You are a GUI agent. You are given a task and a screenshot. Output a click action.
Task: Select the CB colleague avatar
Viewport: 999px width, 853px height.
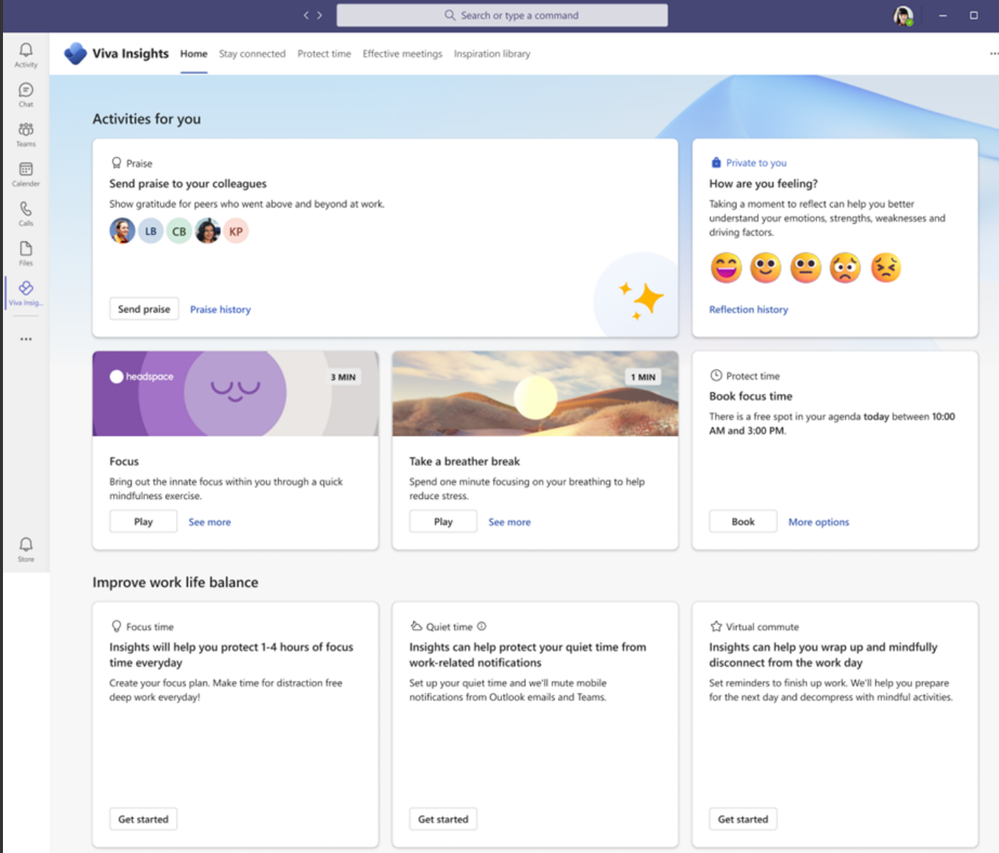[x=179, y=231]
